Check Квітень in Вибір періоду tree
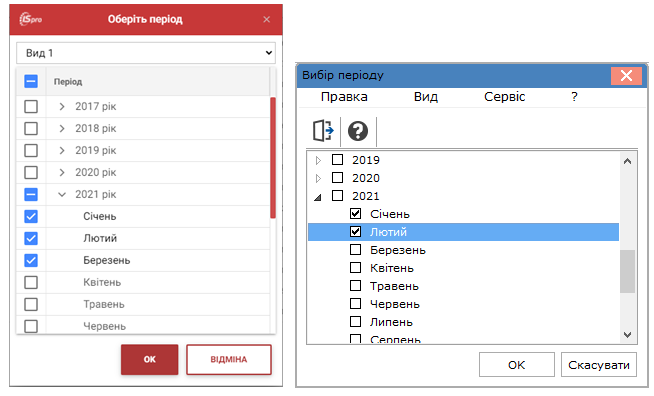Screen dimensions: 654x396 pyautogui.click(x=355, y=267)
